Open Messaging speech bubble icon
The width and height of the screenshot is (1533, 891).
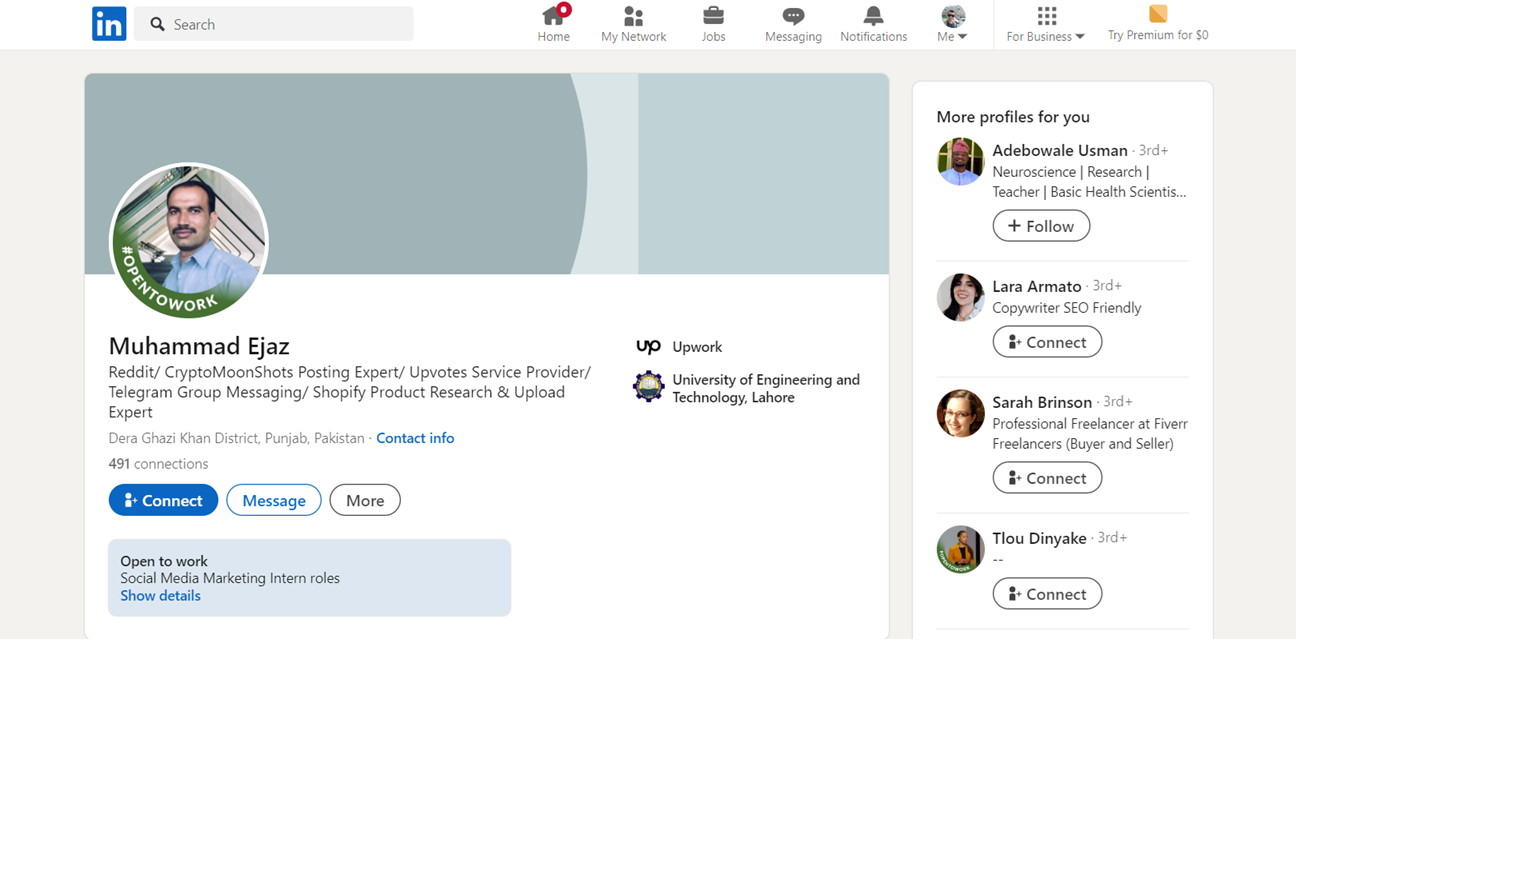793,16
